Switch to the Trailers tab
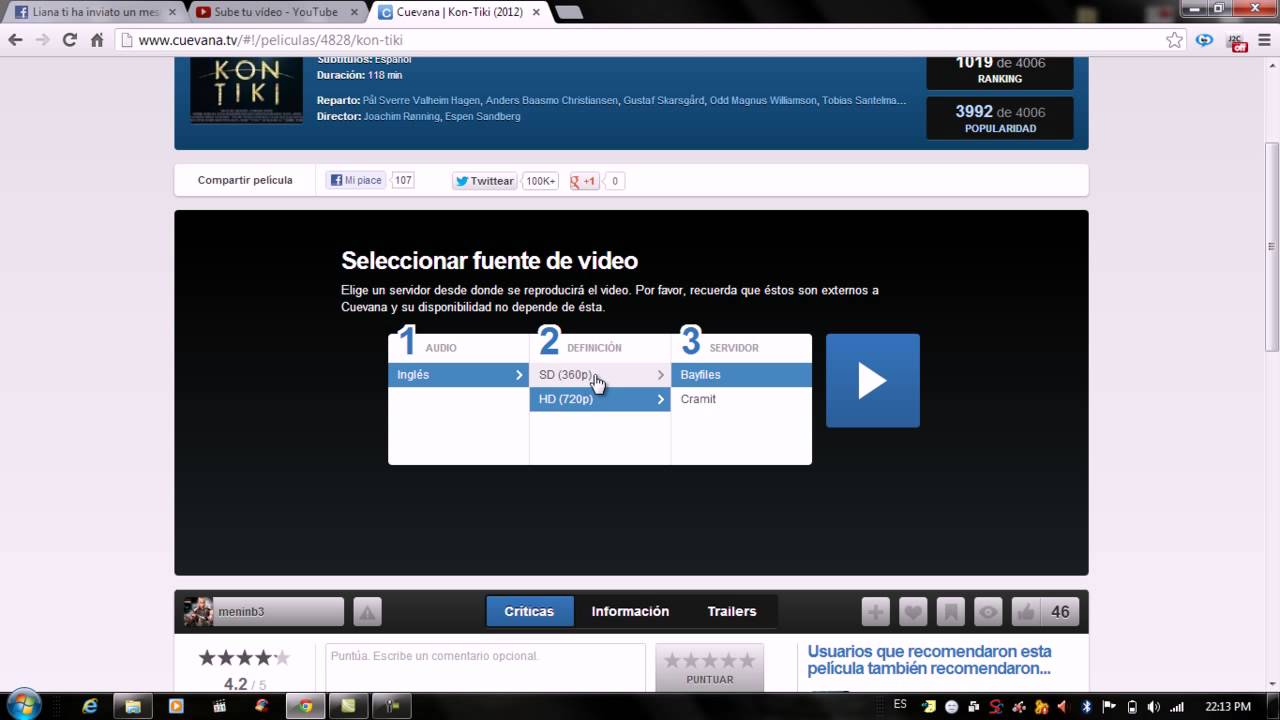Screen dimensions: 1280x720 coord(732,611)
